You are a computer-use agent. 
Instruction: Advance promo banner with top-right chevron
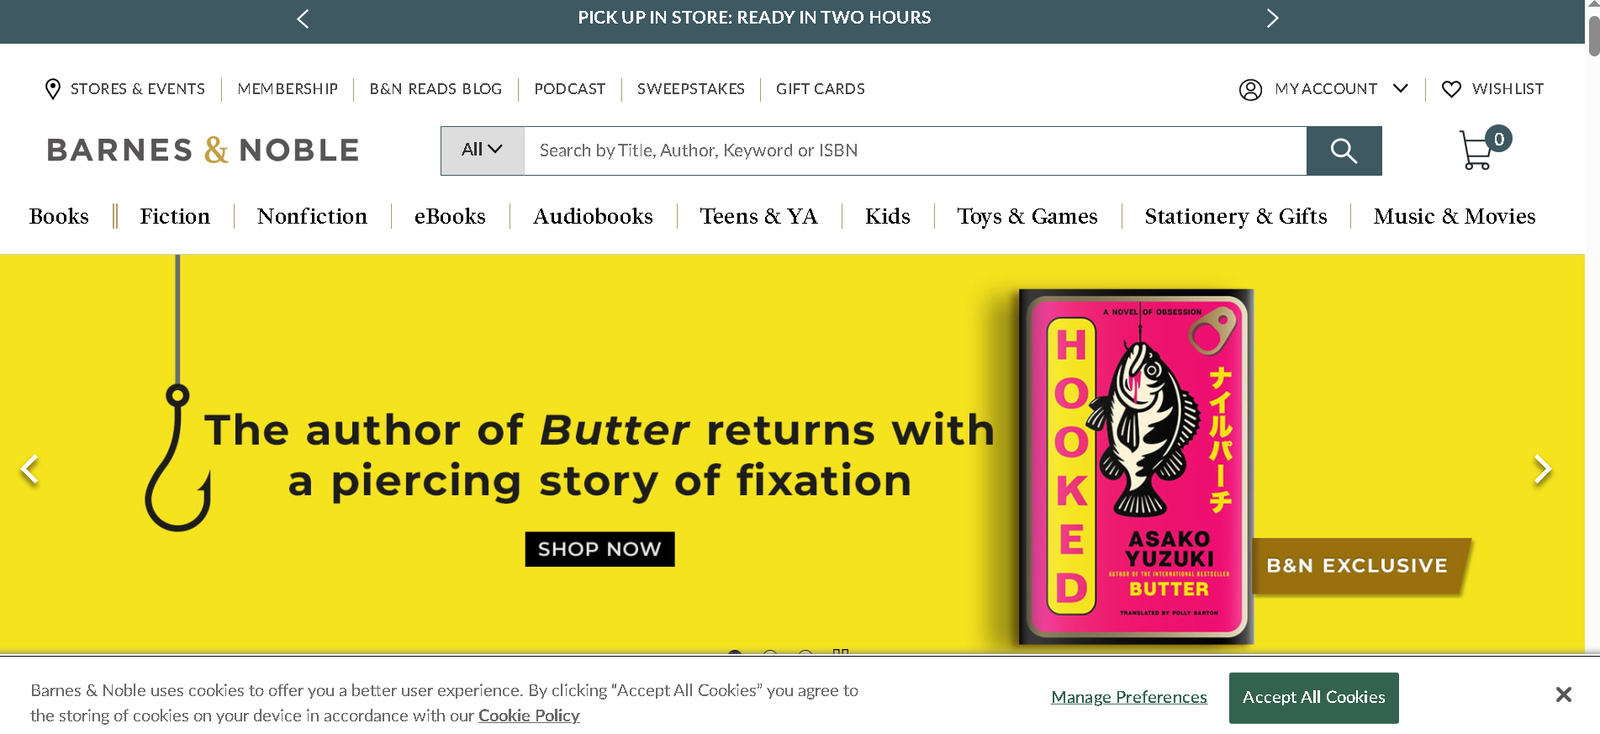click(1272, 18)
